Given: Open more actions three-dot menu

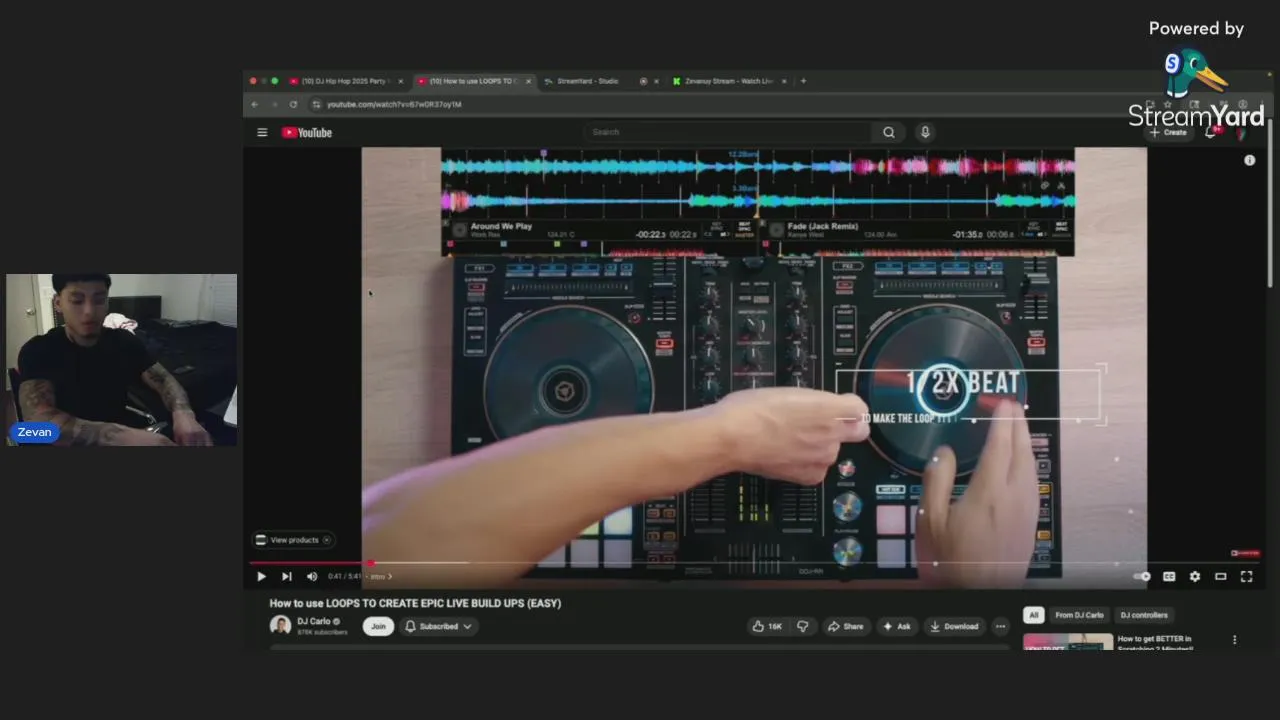Looking at the screenshot, I should 1000,627.
